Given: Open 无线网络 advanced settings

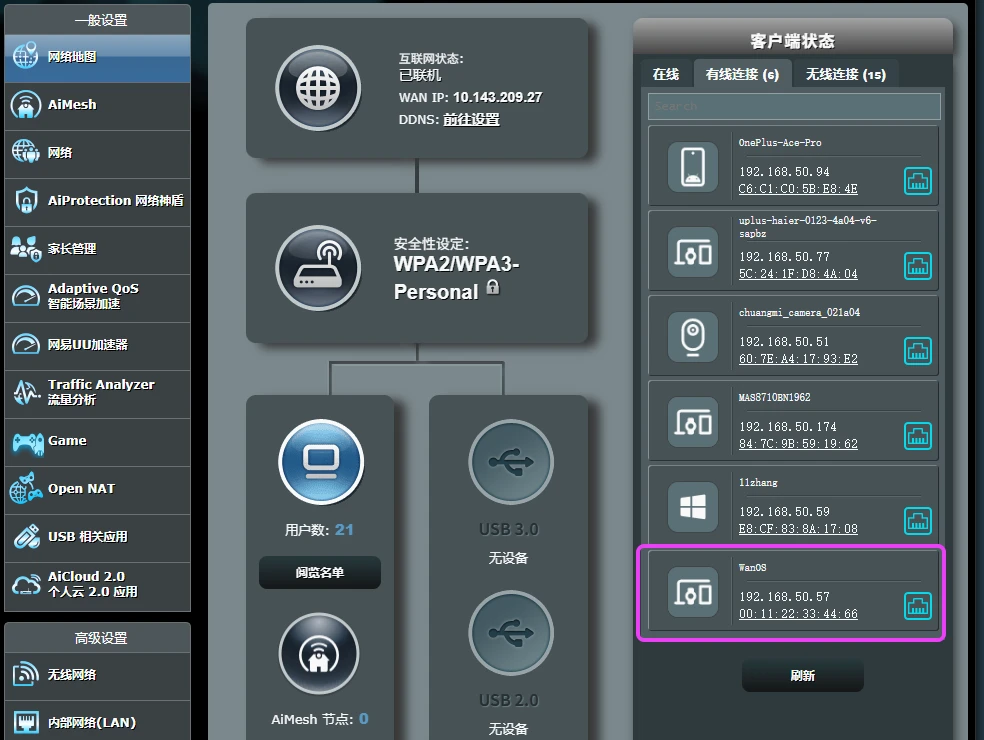Looking at the screenshot, I should tap(97, 675).
